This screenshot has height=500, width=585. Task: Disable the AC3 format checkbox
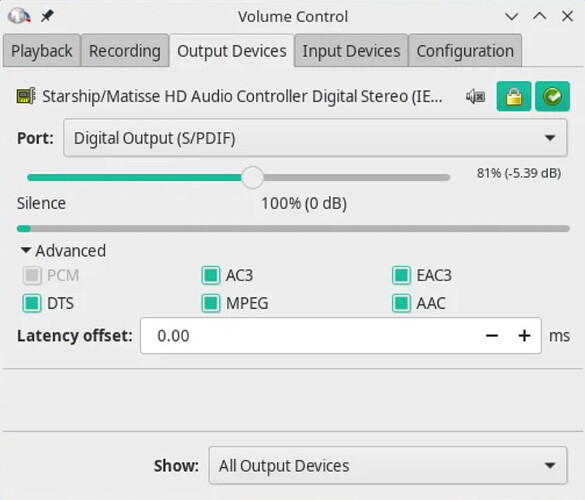(x=211, y=275)
